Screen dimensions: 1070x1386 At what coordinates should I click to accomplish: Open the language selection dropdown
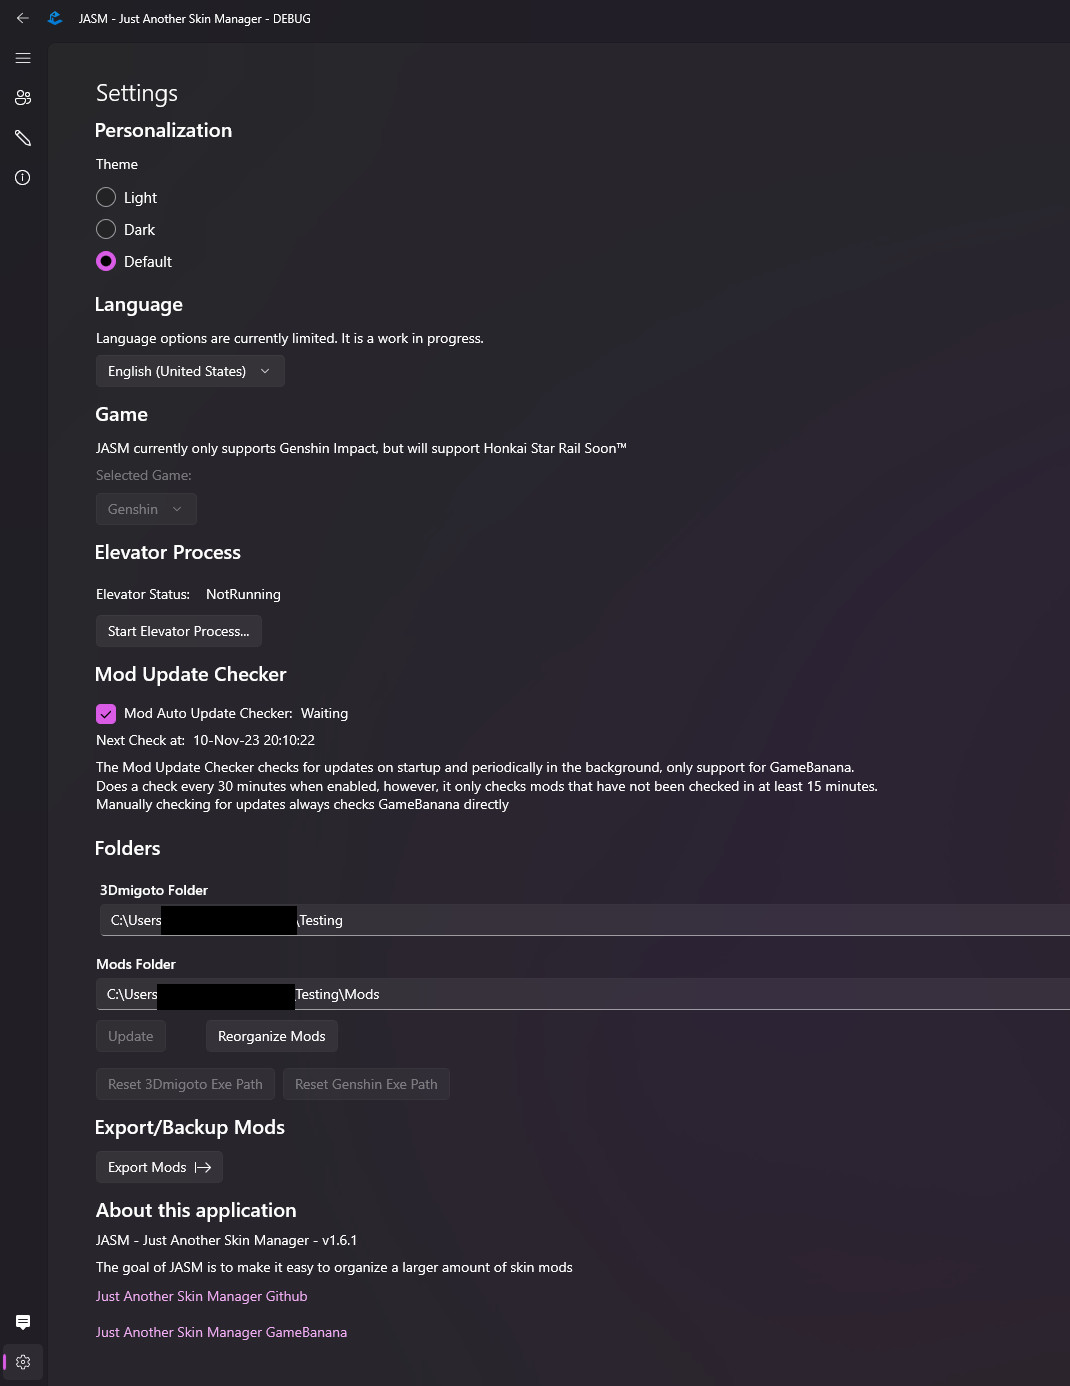point(189,371)
